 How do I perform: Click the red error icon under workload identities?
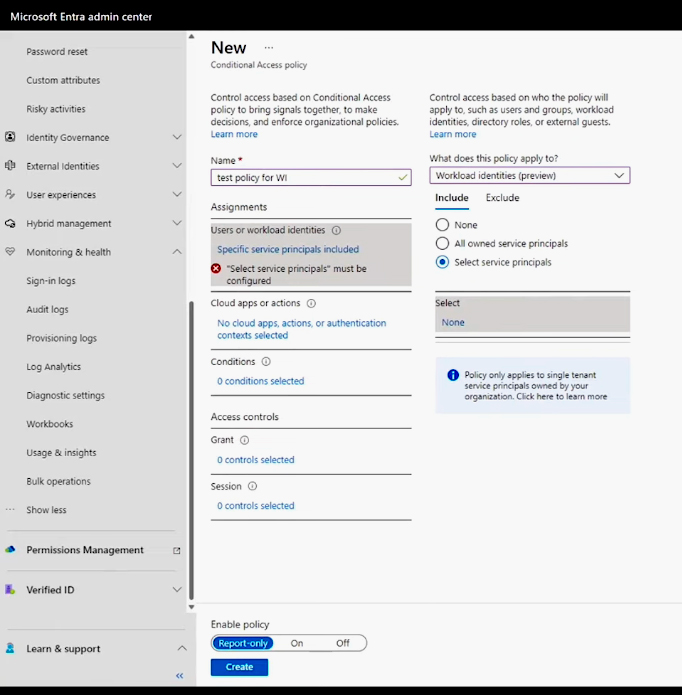coord(216,269)
